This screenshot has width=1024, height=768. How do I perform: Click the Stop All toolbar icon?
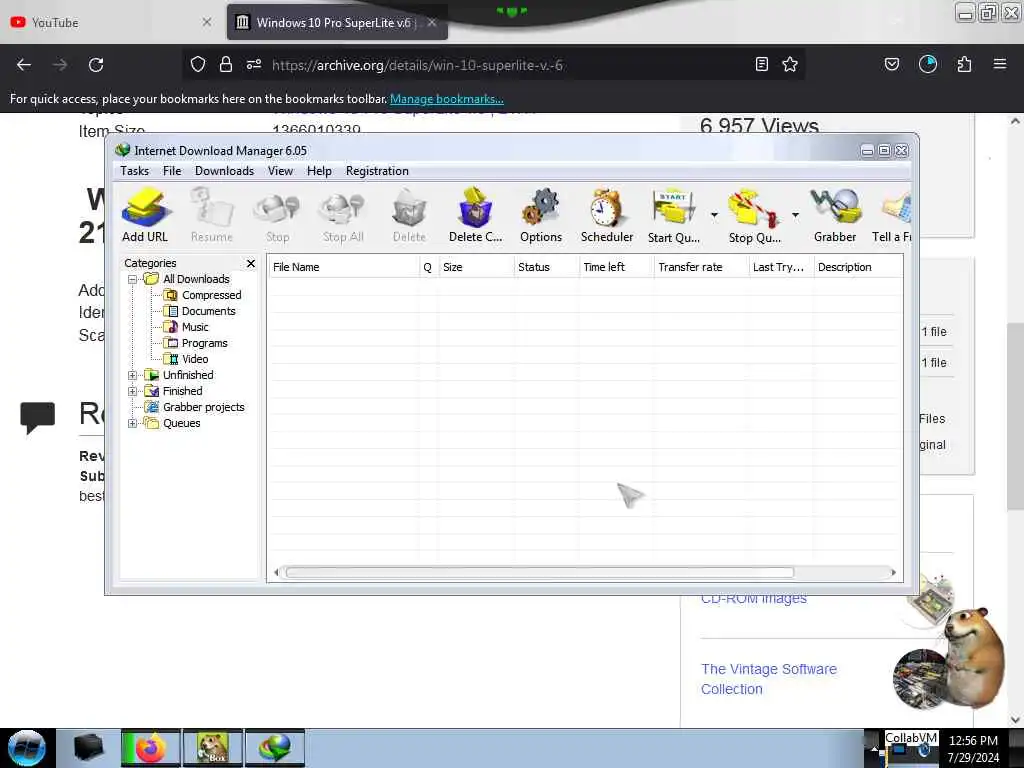pyautogui.click(x=343, y=214)
